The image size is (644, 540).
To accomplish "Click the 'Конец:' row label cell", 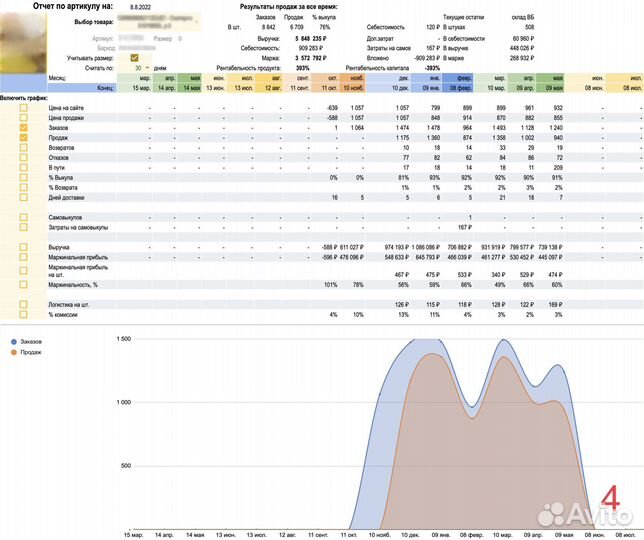I will [x=108, y=87].
